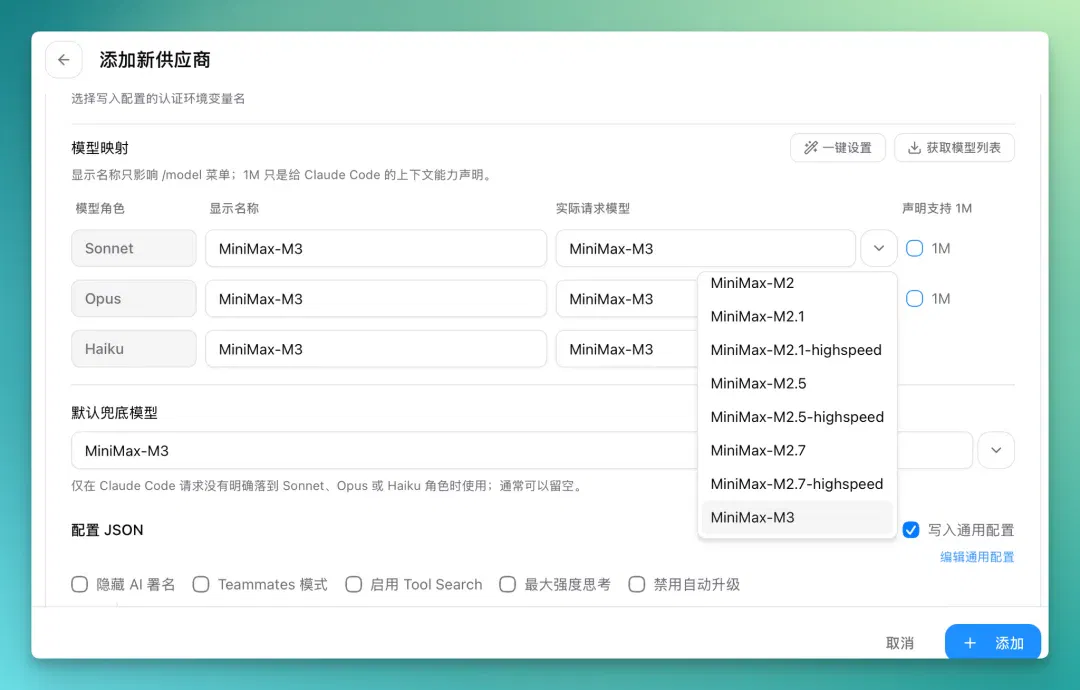
Task: Check 最大强度思考 checkbox
Action: (508, 584)
